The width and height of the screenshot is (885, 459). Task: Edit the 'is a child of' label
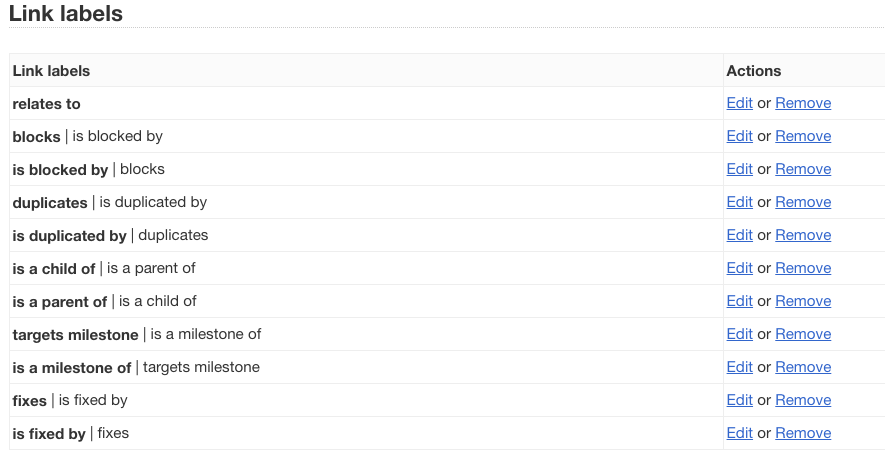(739, 268)
